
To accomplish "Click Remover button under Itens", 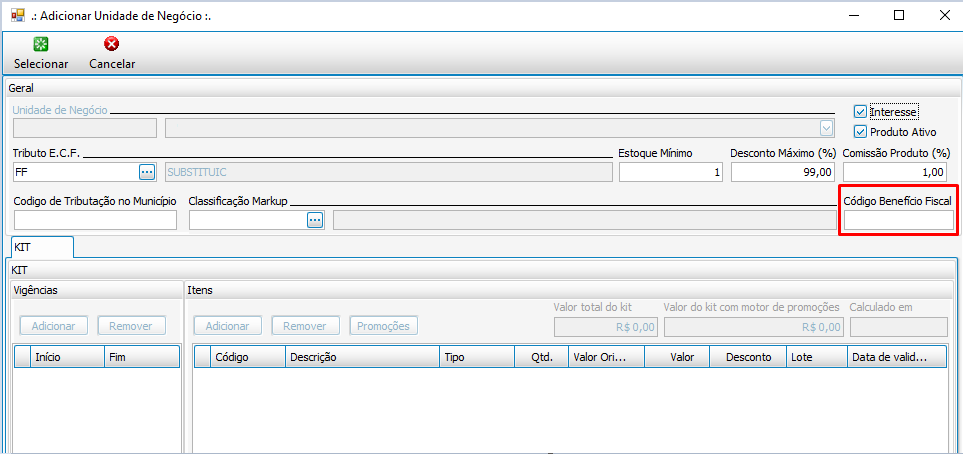I will click(305, 326).
